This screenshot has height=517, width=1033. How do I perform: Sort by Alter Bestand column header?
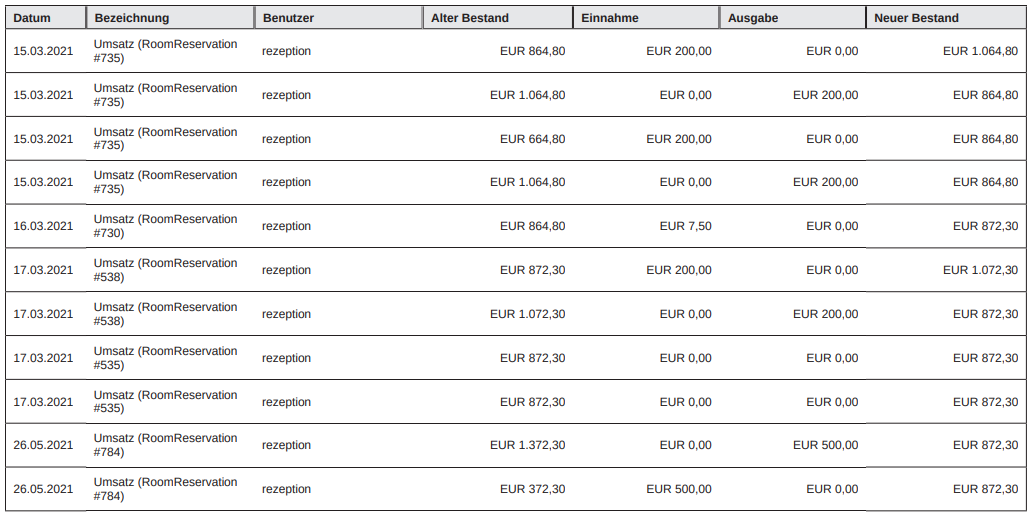tap(469, 18)
